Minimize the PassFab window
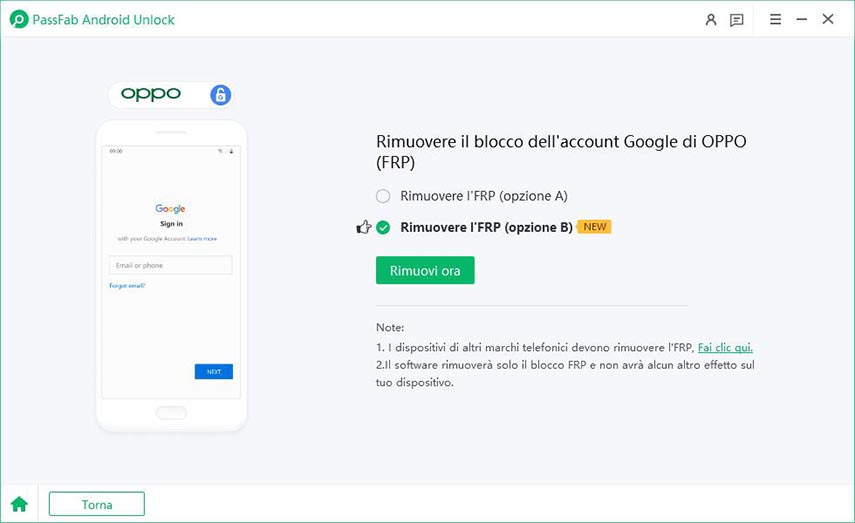 [x=802, y=19]
